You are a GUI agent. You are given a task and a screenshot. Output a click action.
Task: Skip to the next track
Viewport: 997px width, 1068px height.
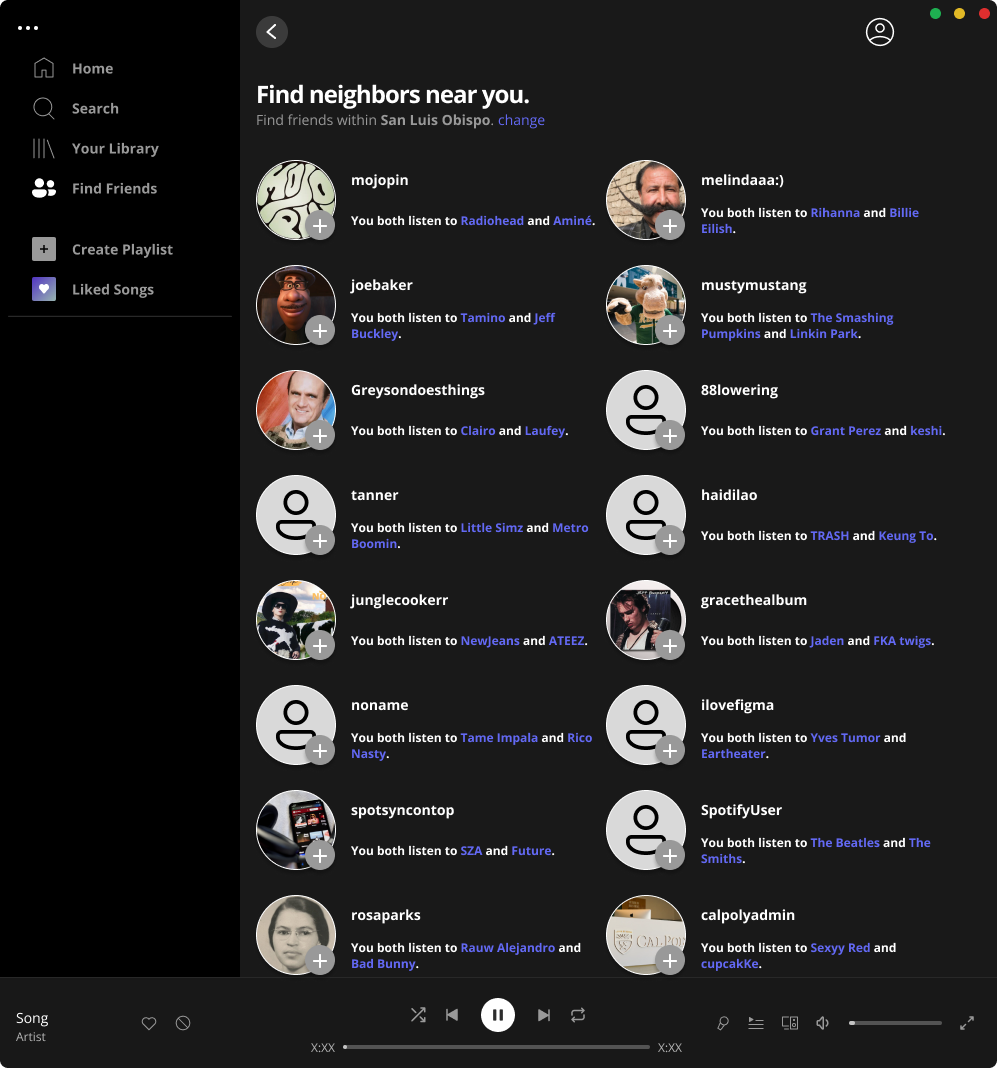pos(543,1015)
